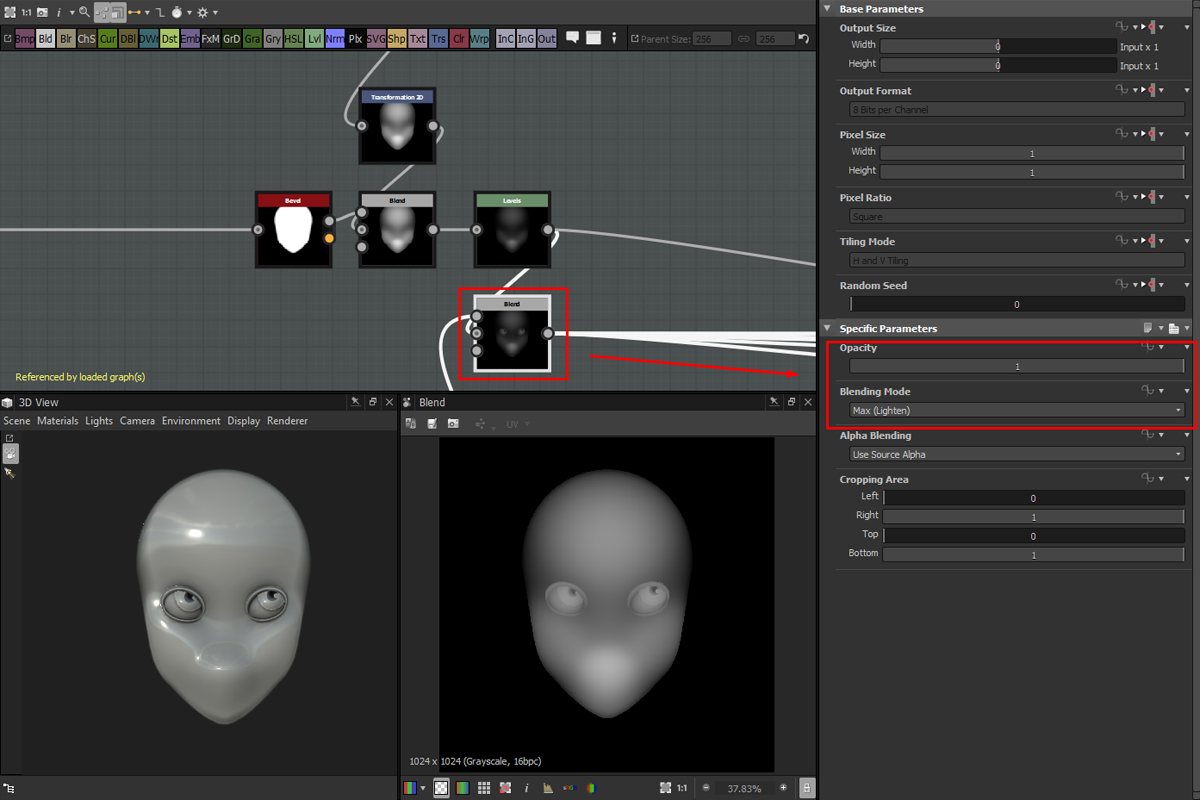Add a Levels node (Lvl)
Image resolution: width=1200 pixels, height=800 pixels.
tap(315, 39)
